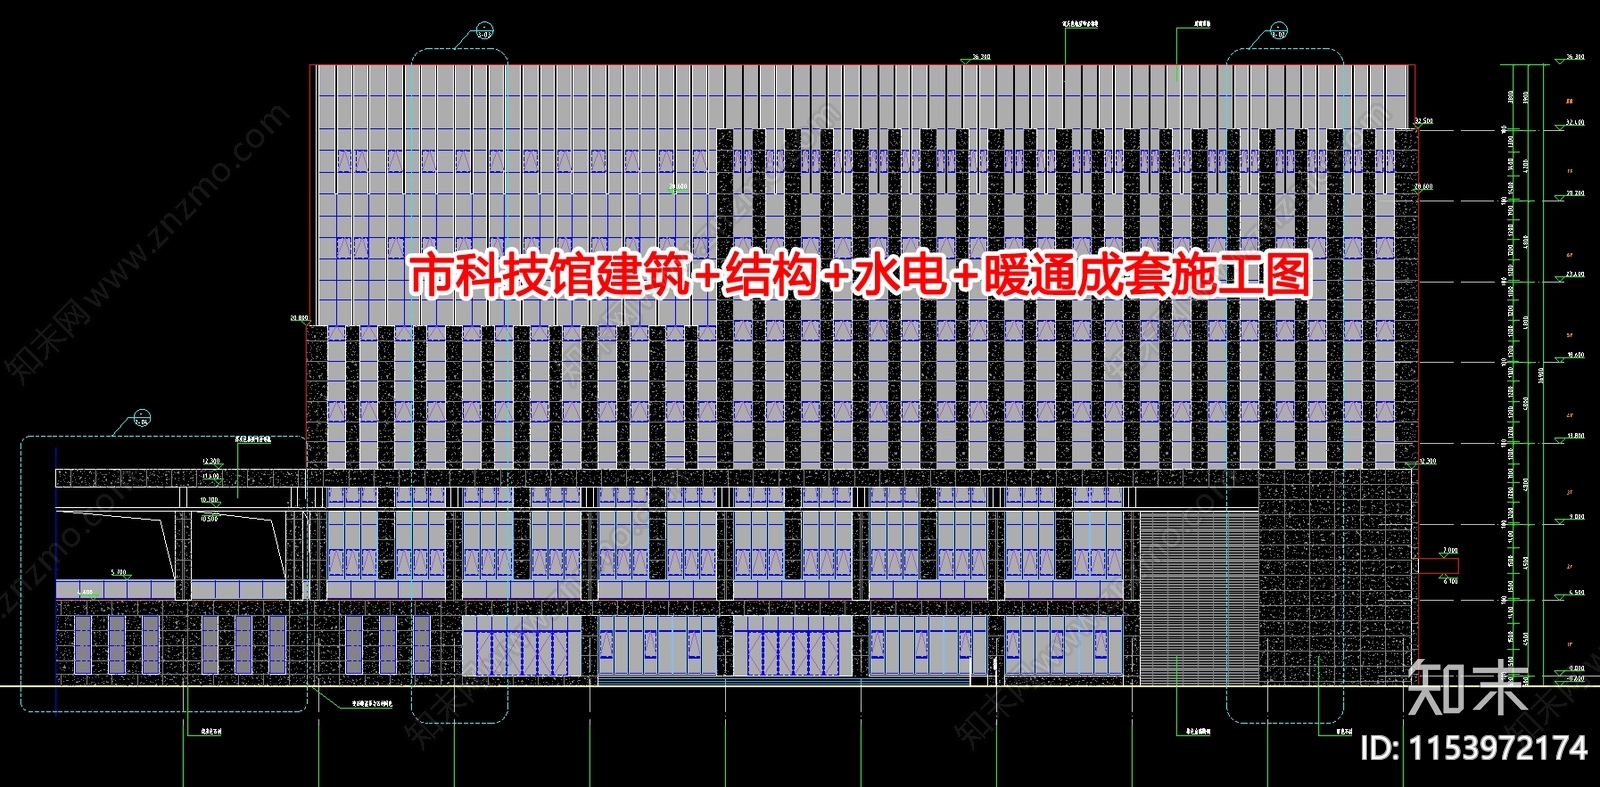Click the 知末 logo in the corner
1600x787 pixels.
pos(1468,688)
